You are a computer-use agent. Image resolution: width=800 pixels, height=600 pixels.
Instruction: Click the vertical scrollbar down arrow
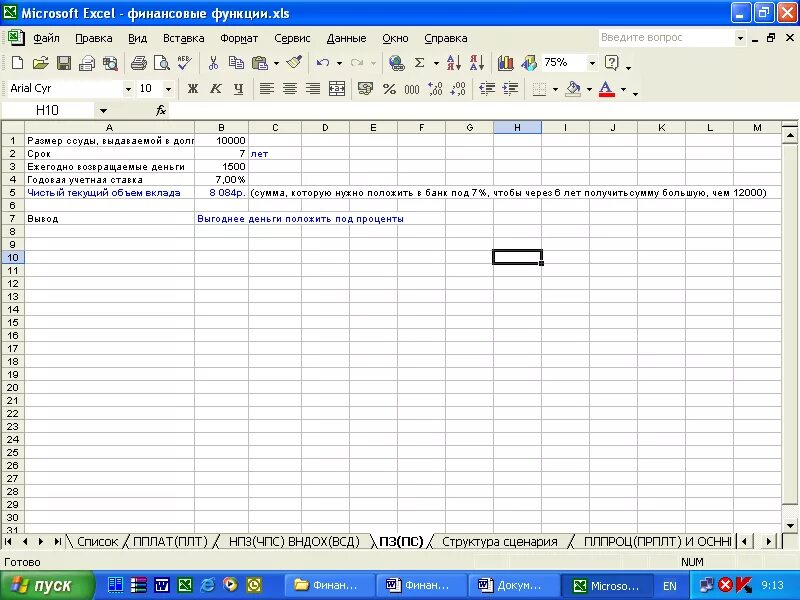tap(790, 526)
